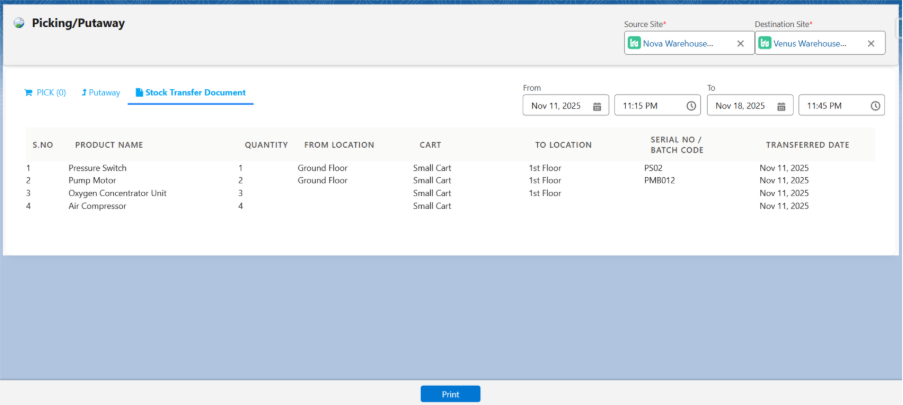This screenshot has width=903, height=405.
Task: Clear the Source Site selection
Action: [x=740, y=44]
